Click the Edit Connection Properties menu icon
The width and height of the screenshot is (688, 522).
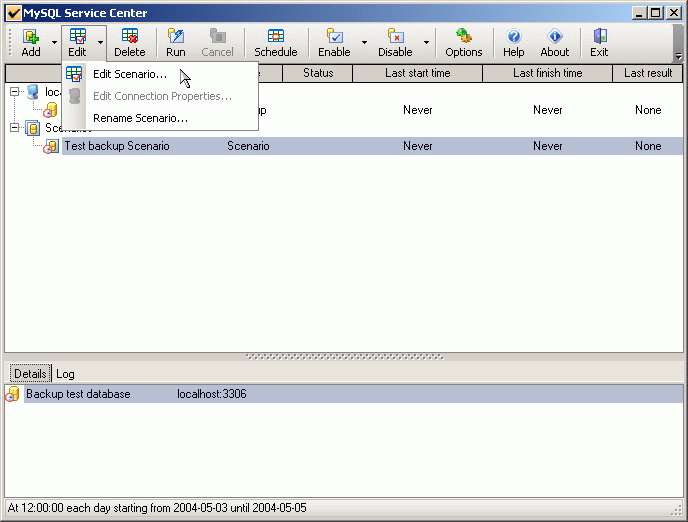pyautogui.click(x=75, y=96)
